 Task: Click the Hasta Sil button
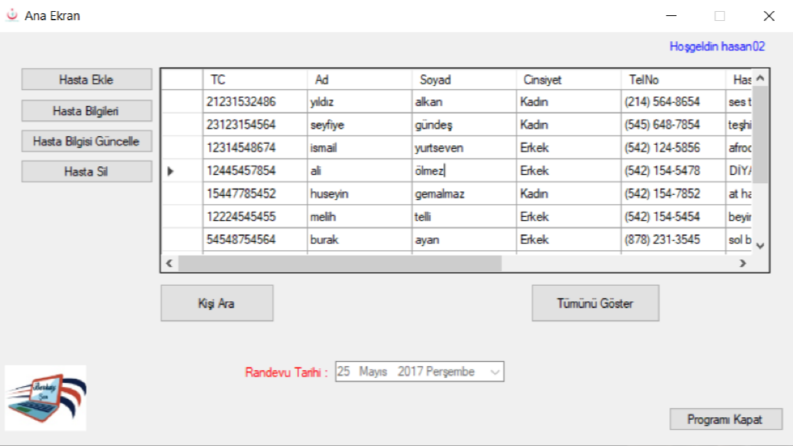(x=86, y=171)
